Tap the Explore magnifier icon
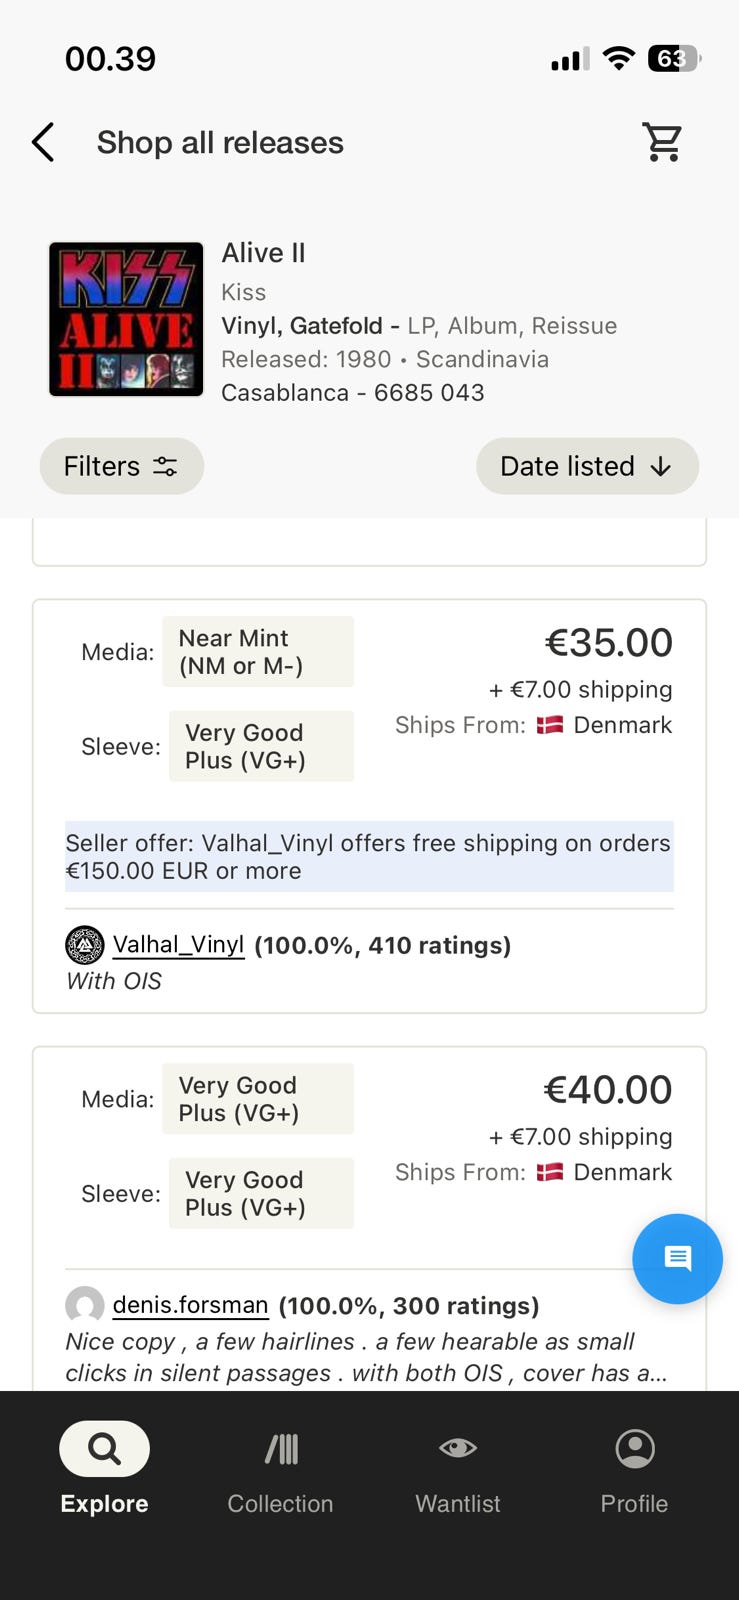 (x=104, y=1448)
